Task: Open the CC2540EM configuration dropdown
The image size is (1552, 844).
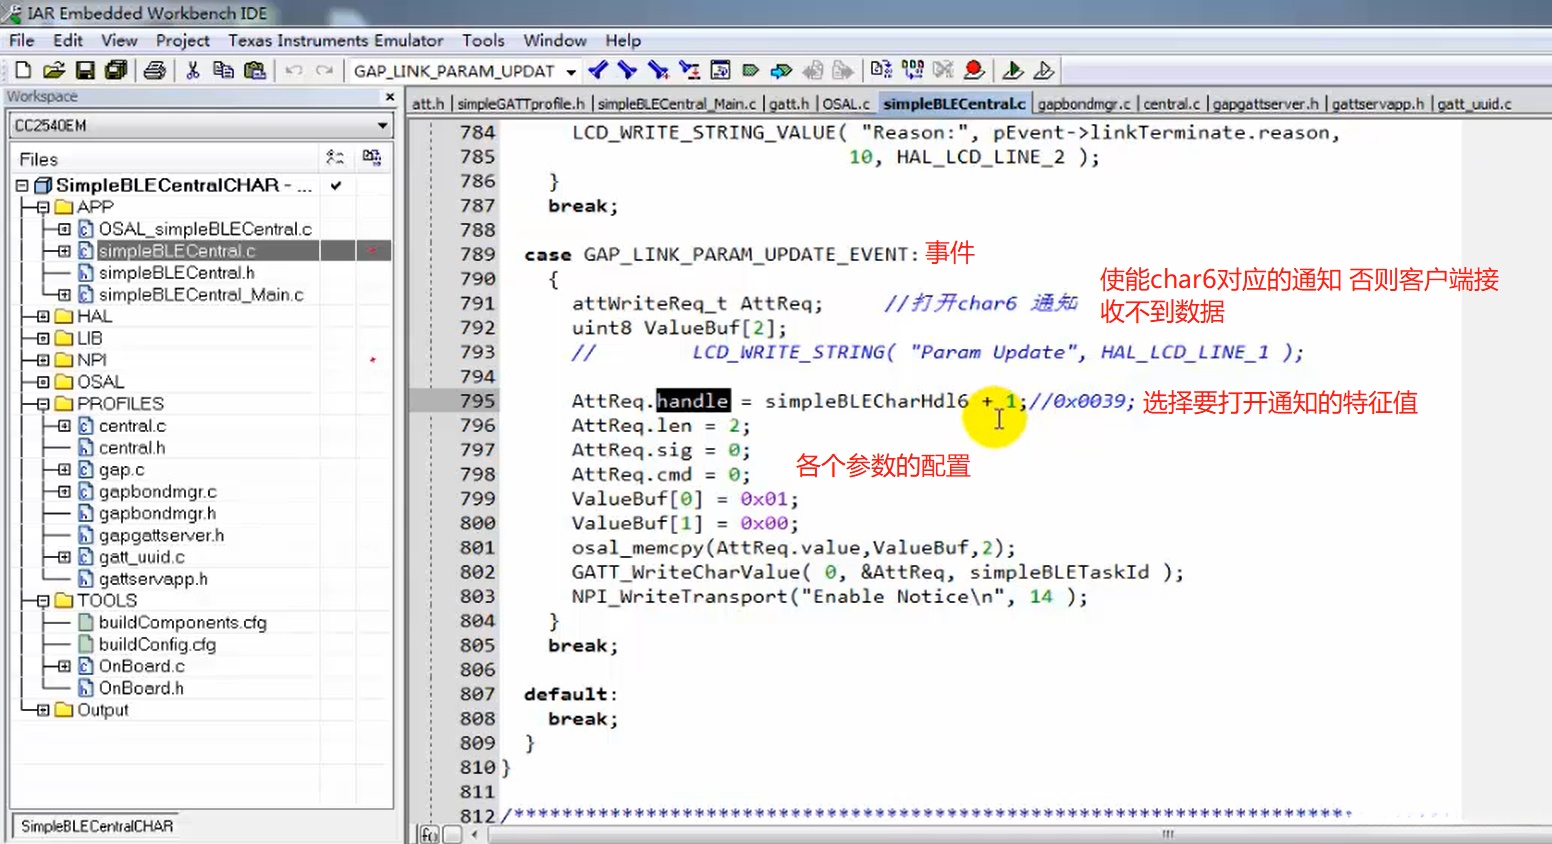Action: click(x=382, y=126)
